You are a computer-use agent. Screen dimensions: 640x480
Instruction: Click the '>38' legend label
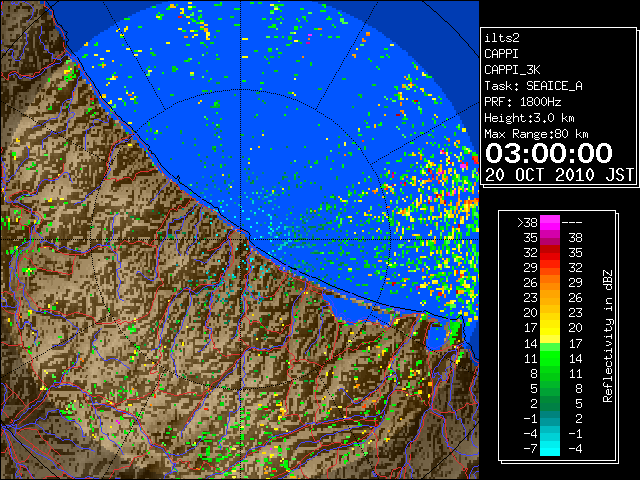[527, 223]
